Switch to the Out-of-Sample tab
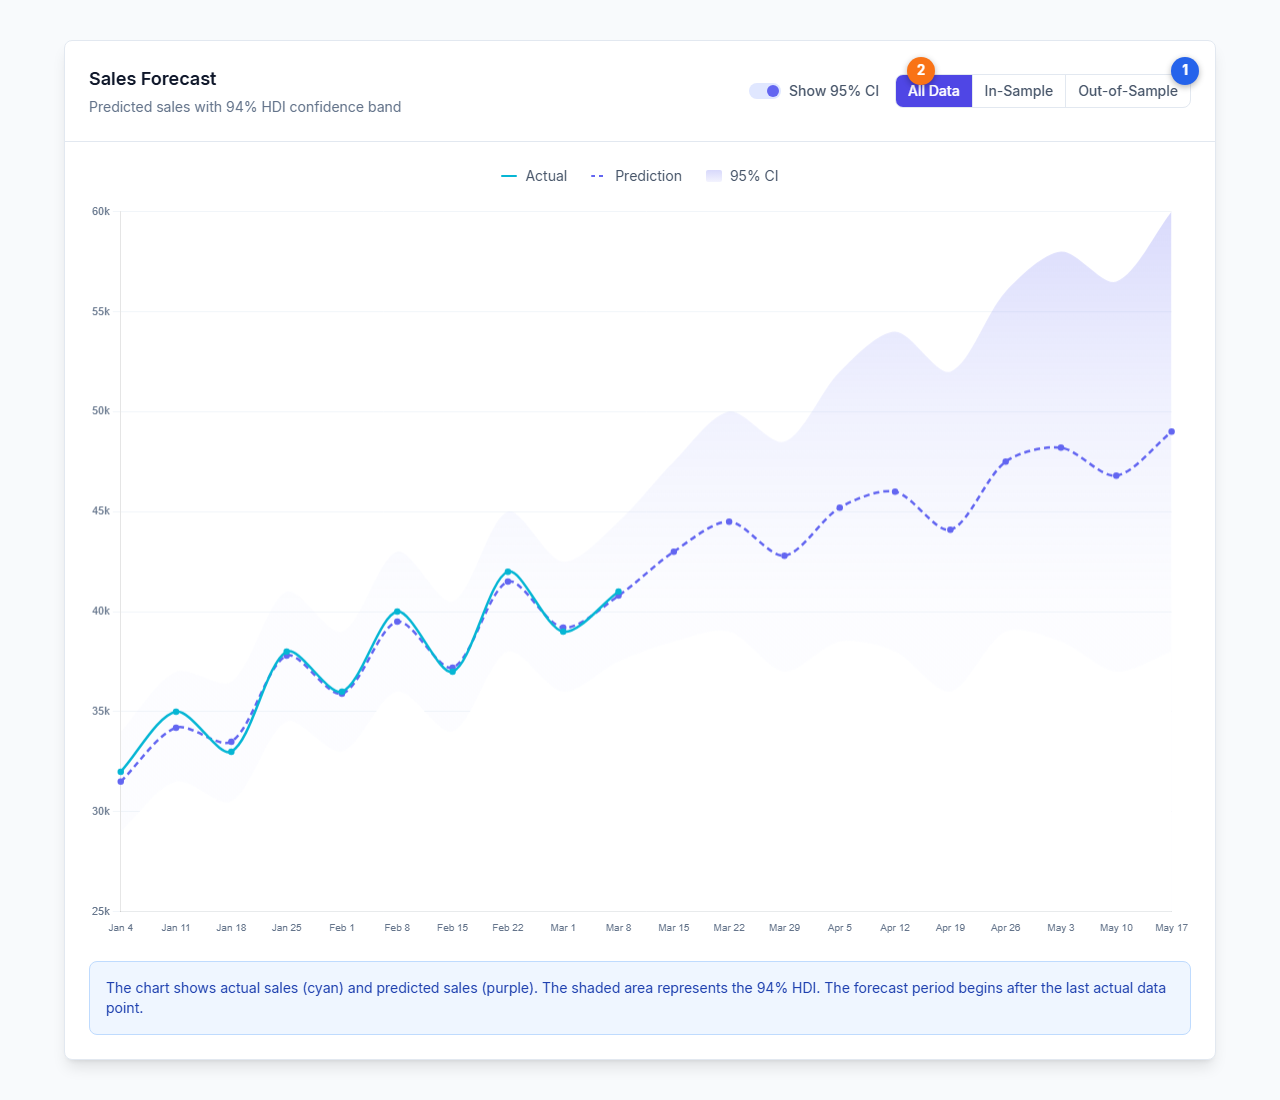1280x1100 pixels. (1128, 91)
